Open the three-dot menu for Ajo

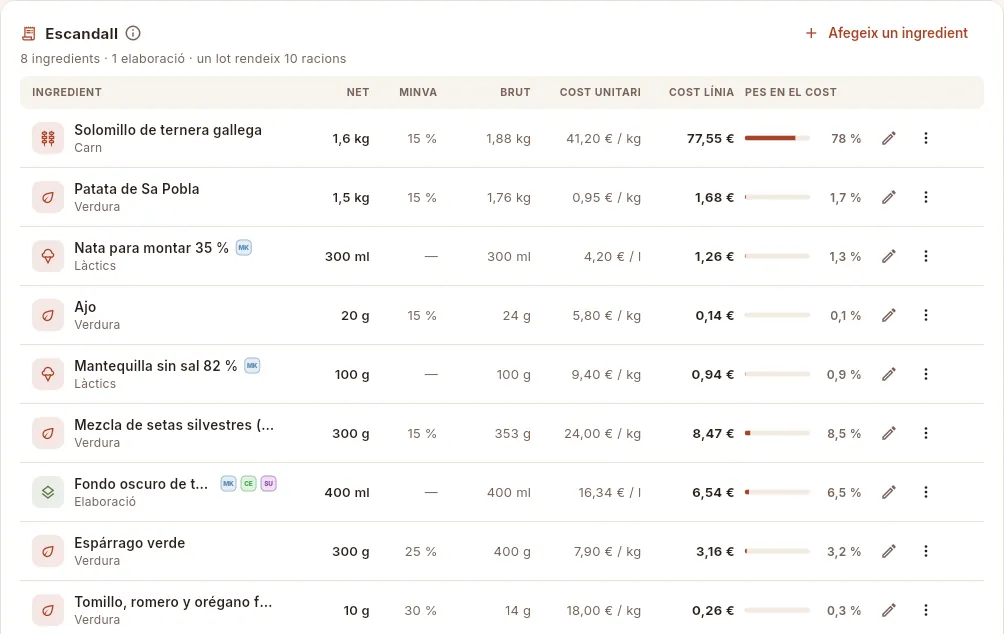coord(926,315)
